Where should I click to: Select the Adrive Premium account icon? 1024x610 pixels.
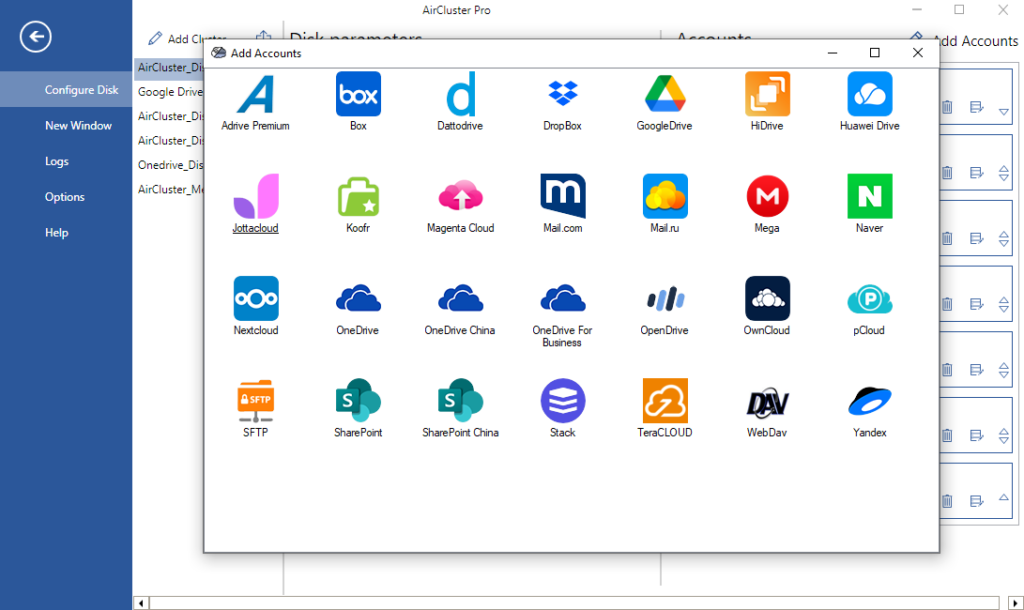pyautogui.click(x=255, y=95)
